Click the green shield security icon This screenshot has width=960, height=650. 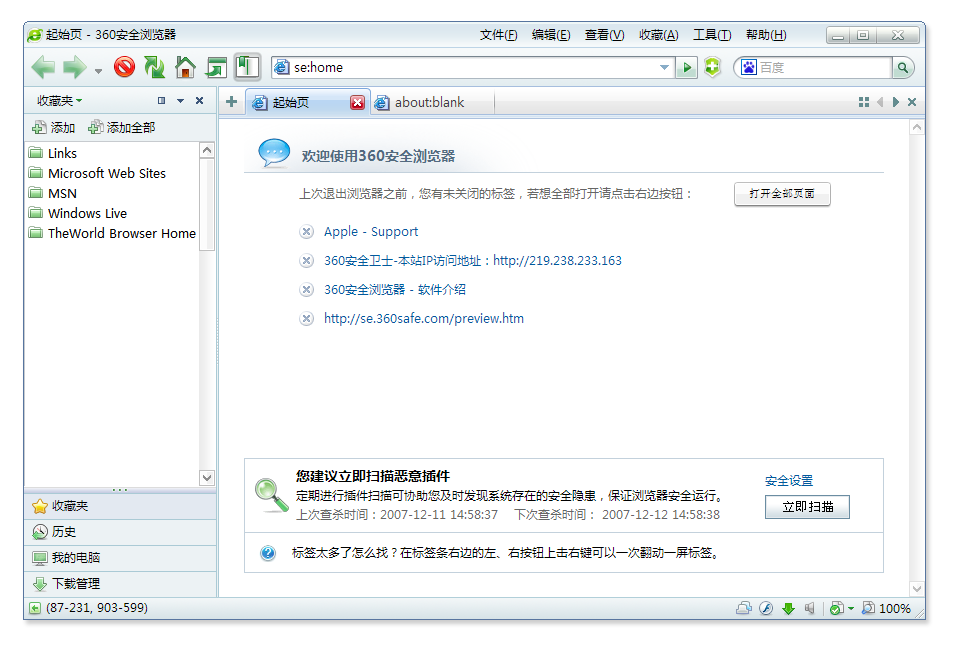pos(712,67)
